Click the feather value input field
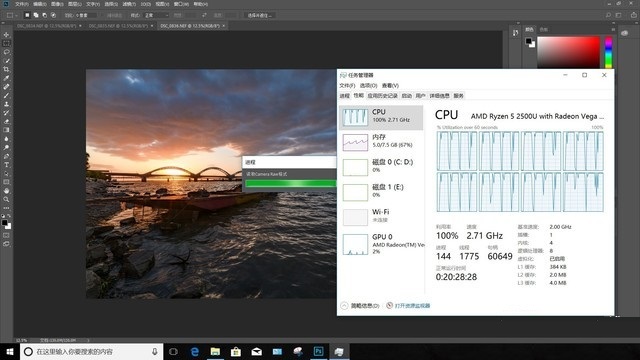The width and height of the screenshot is (640, 360). pyautogui.click(x=86, y=15)
